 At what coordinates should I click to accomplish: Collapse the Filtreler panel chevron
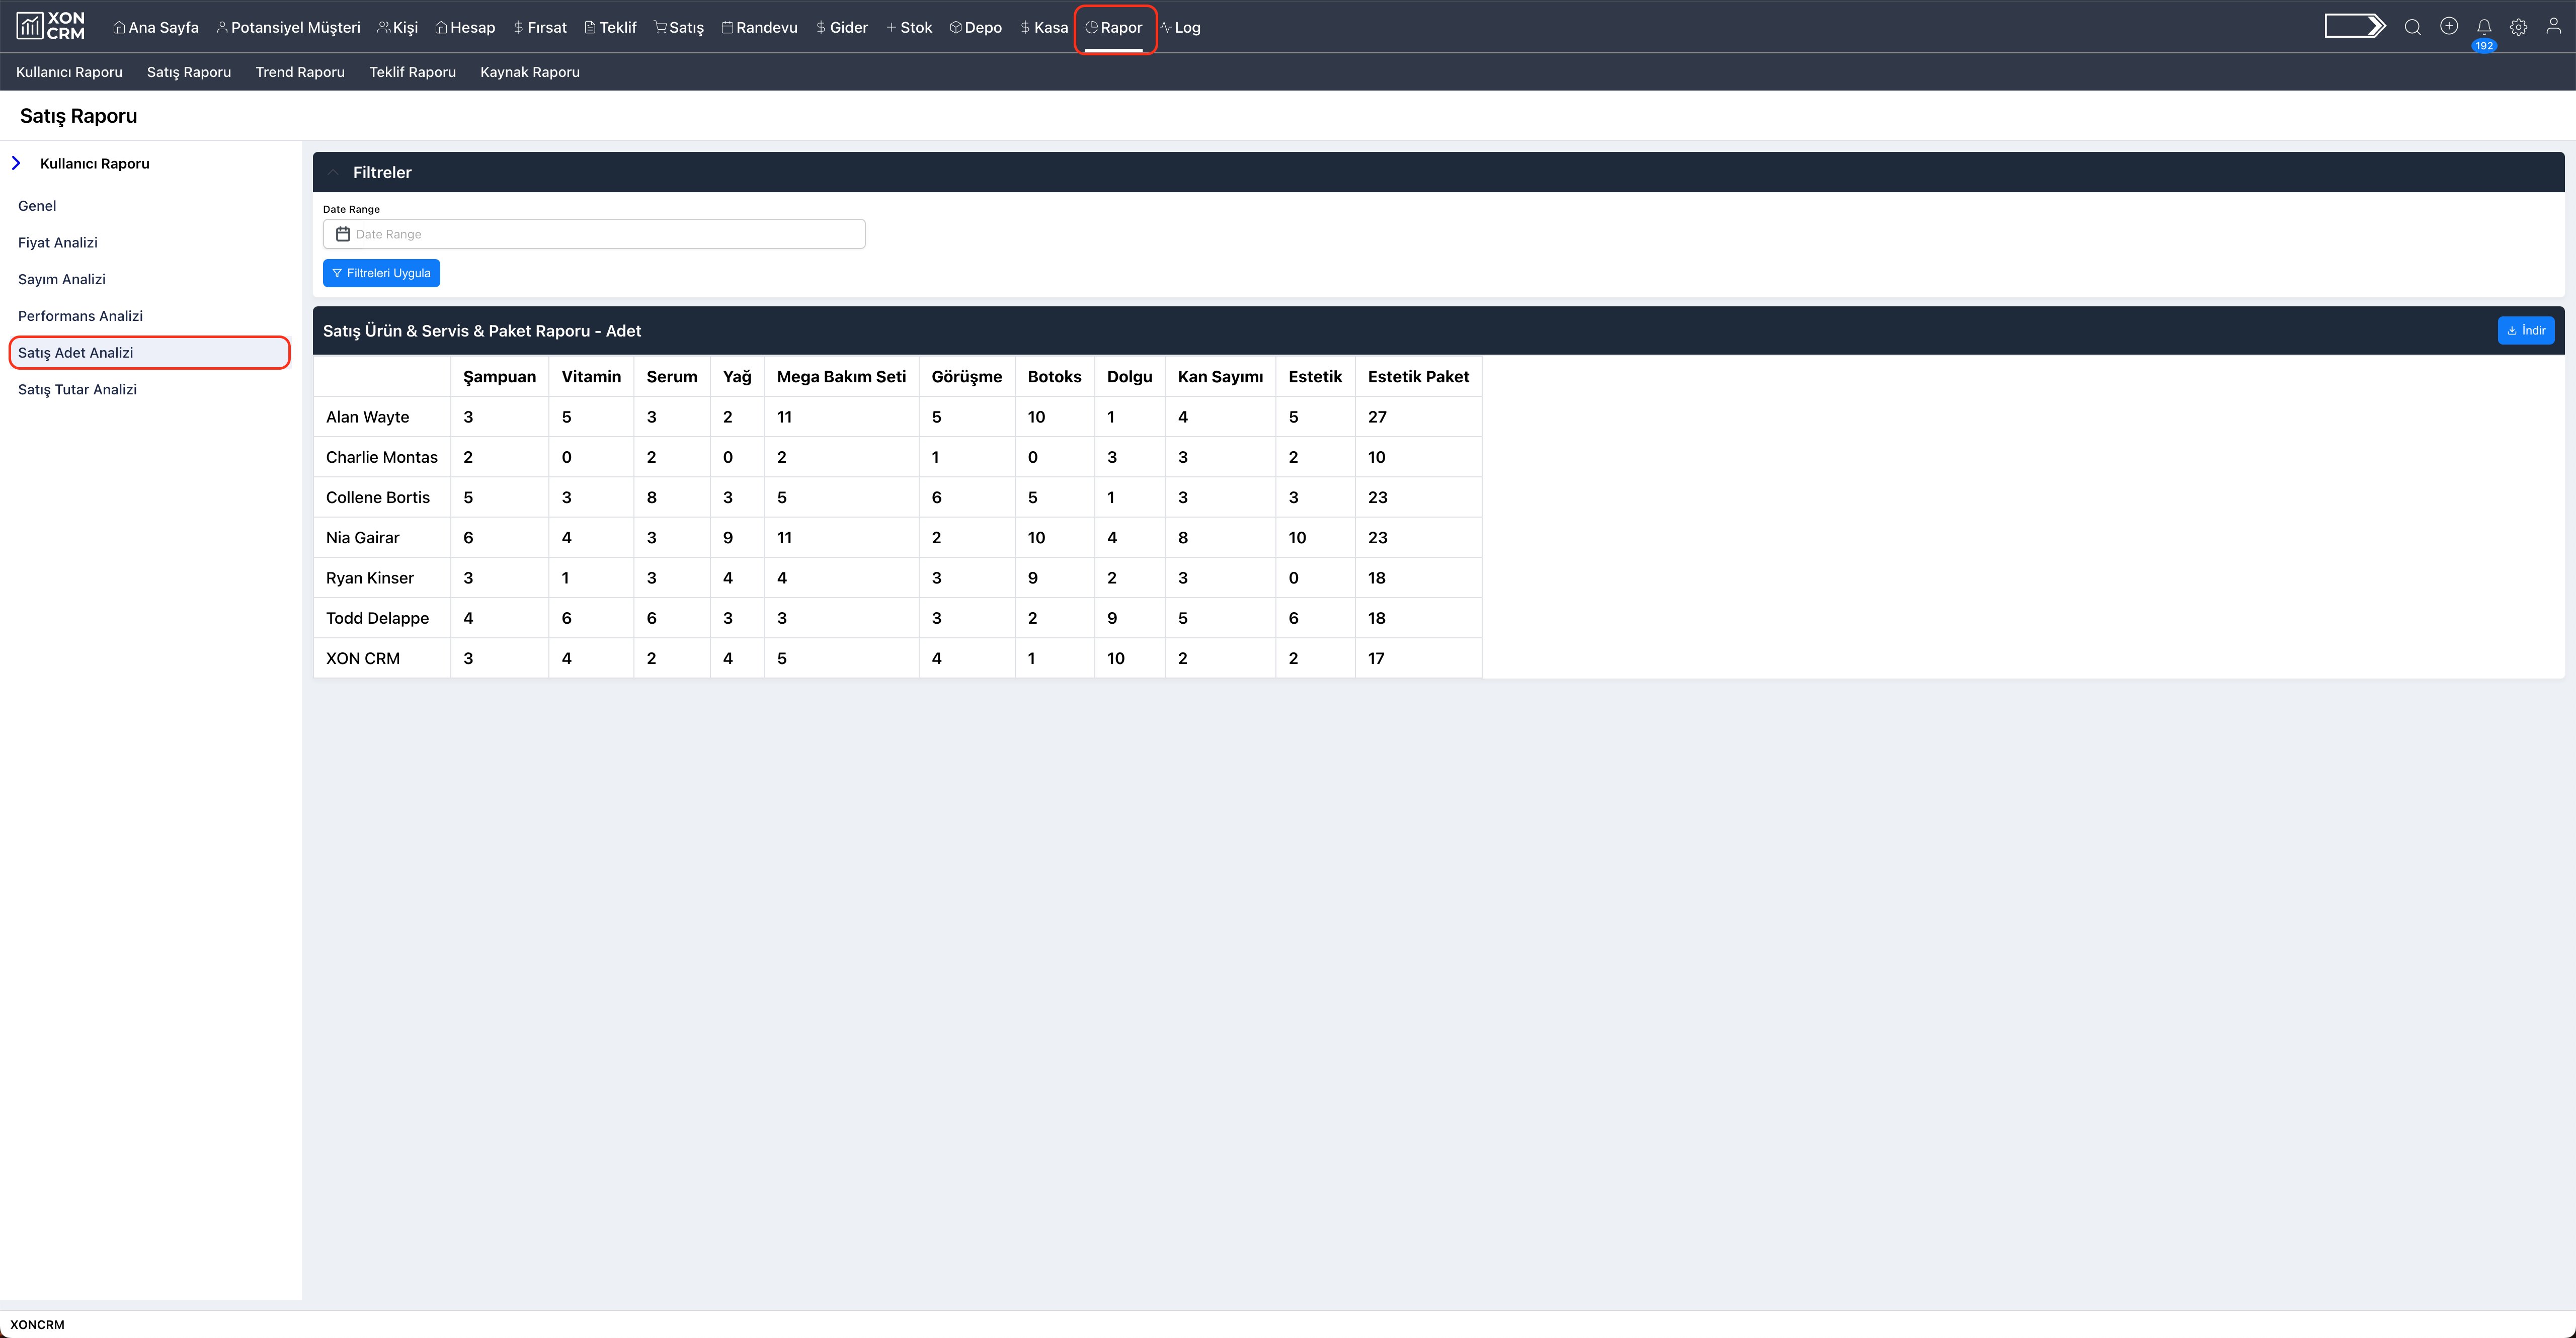tap(333, 172)
